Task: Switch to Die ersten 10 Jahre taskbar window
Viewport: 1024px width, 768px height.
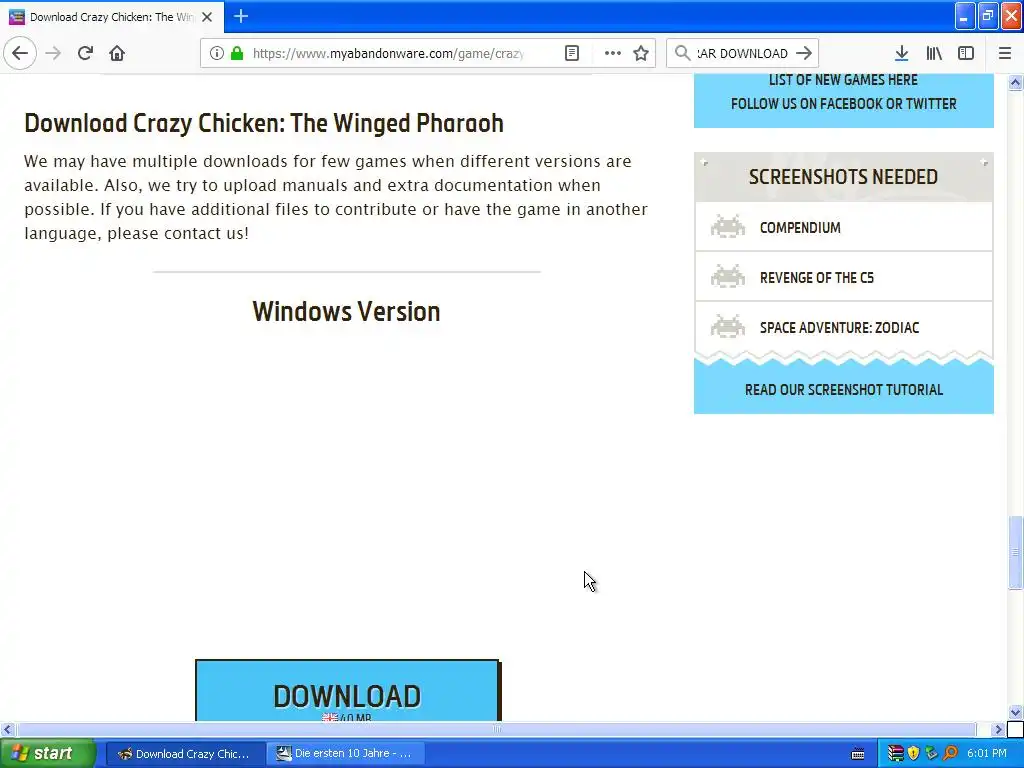Action: click(346, 754)
